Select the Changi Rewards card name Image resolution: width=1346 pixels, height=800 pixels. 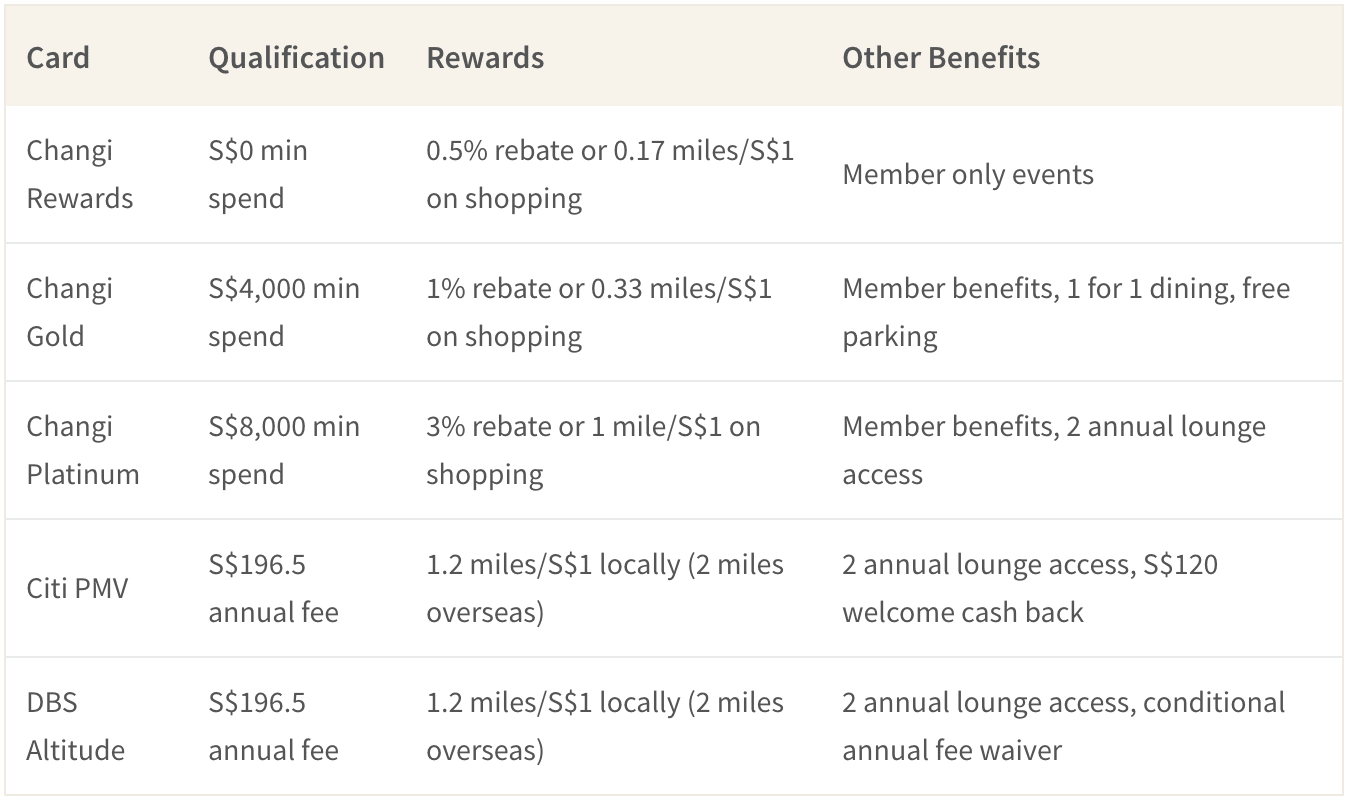pyautogui.click(x=79, y=174)
